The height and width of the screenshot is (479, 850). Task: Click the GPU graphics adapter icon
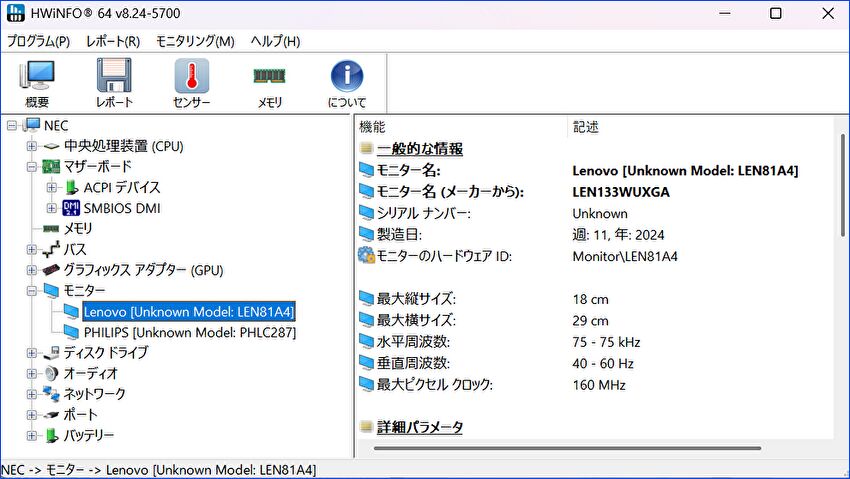coord(51,270)
